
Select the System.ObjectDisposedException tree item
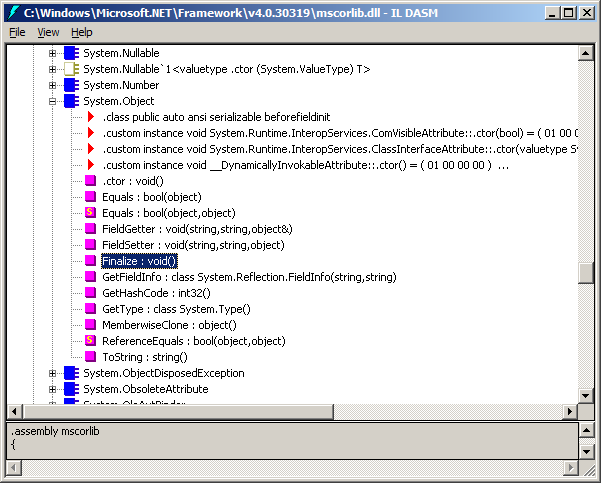tap(164, 373)
